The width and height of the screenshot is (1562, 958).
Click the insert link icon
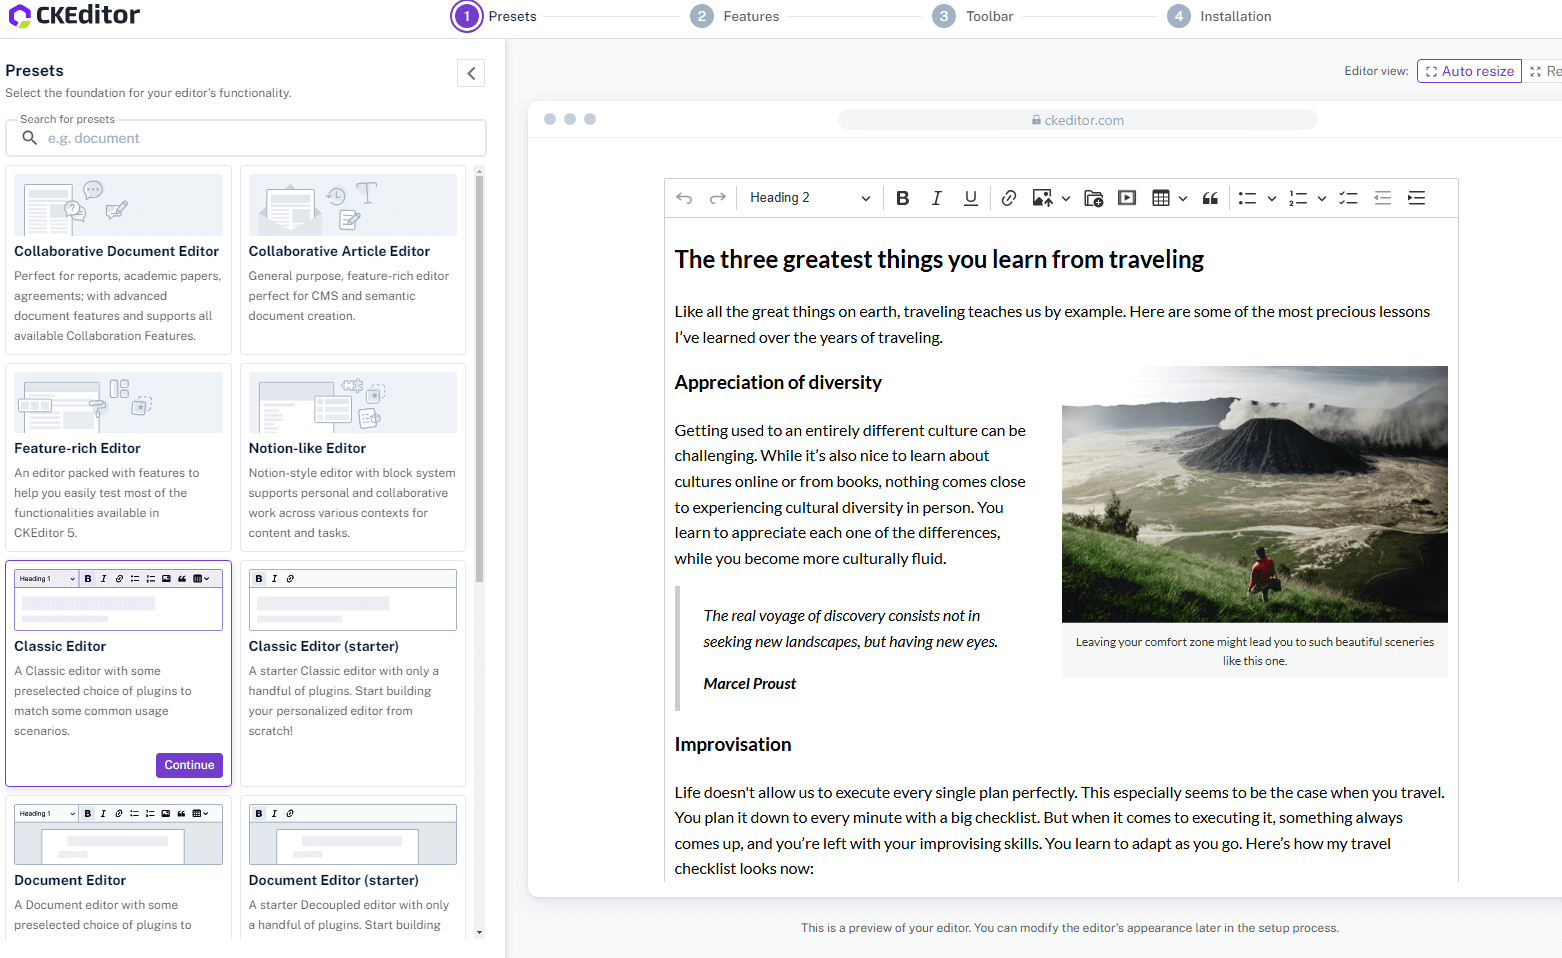1008,198
